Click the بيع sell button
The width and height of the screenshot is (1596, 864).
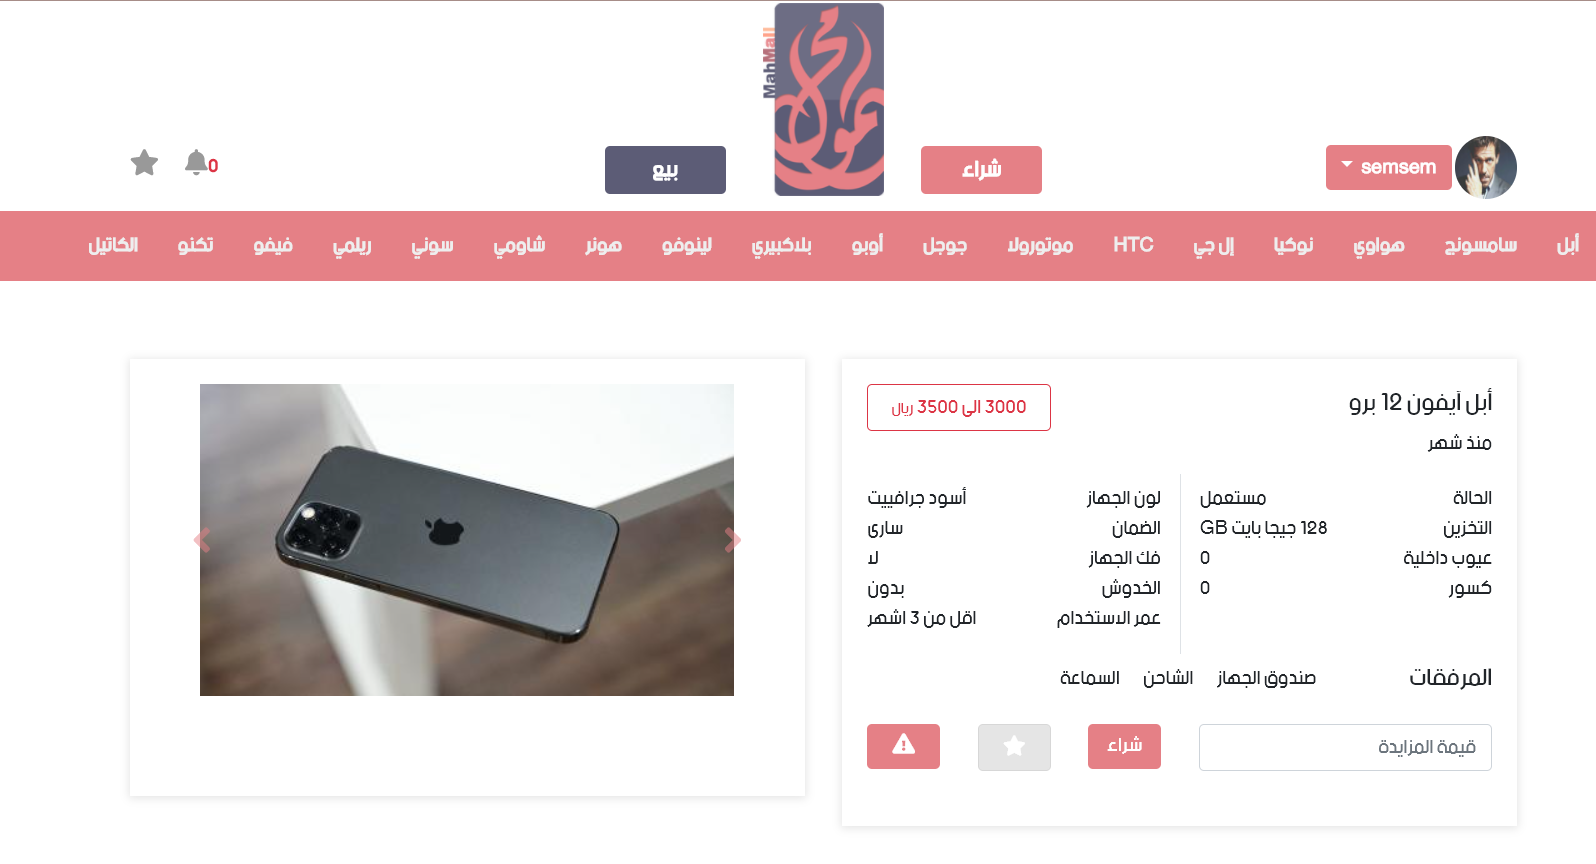pyautogui.click(x=665, y=170)
